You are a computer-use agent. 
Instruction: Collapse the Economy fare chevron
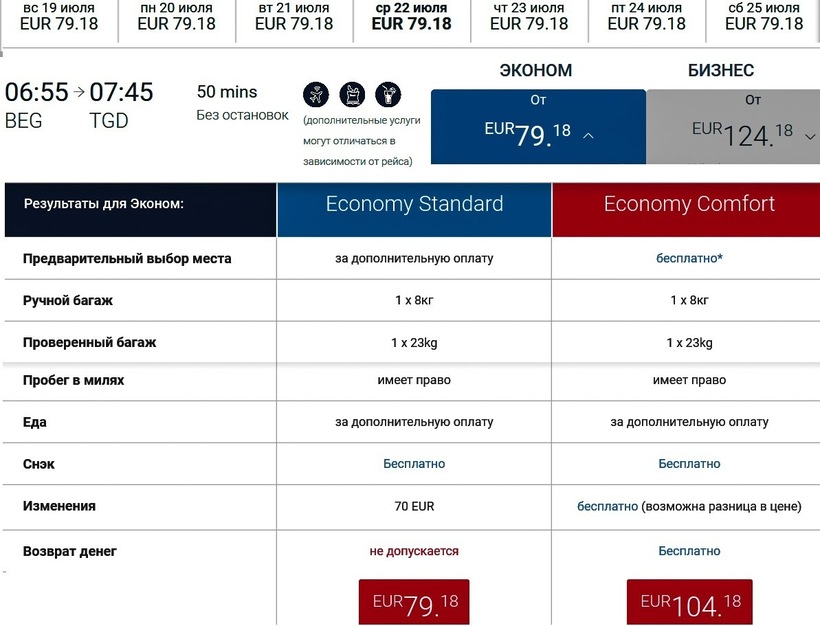coord(588,136)
